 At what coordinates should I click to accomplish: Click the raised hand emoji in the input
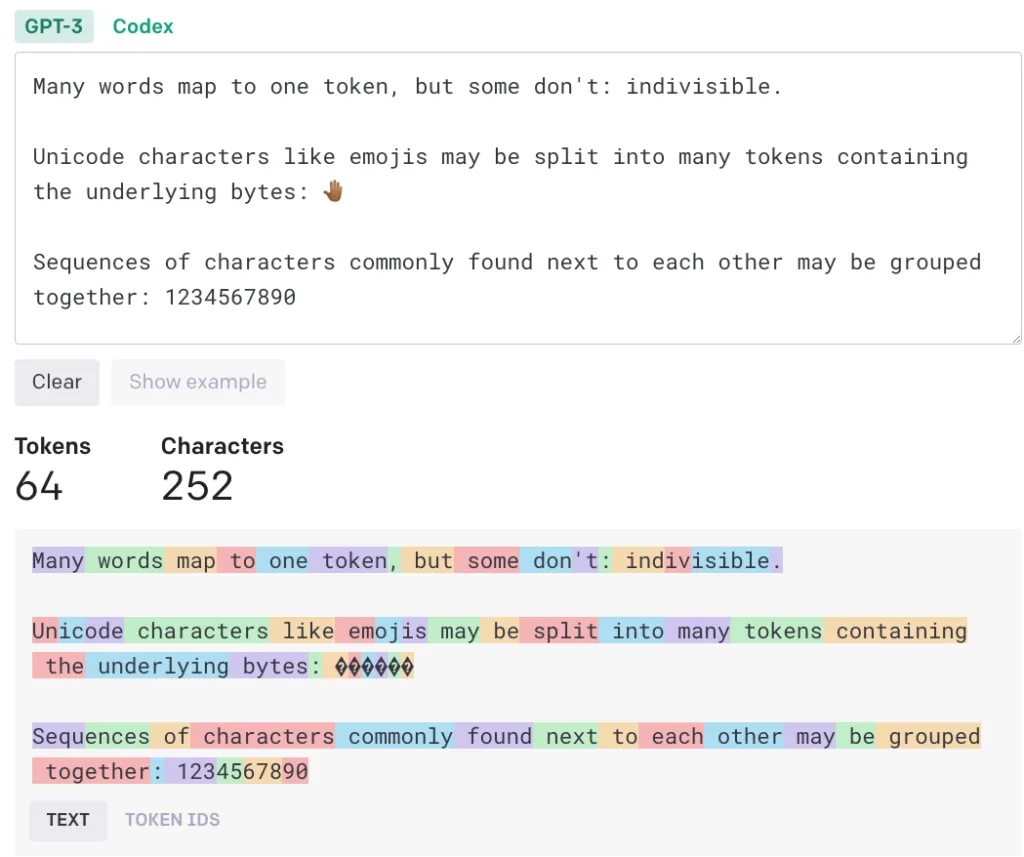334,192
